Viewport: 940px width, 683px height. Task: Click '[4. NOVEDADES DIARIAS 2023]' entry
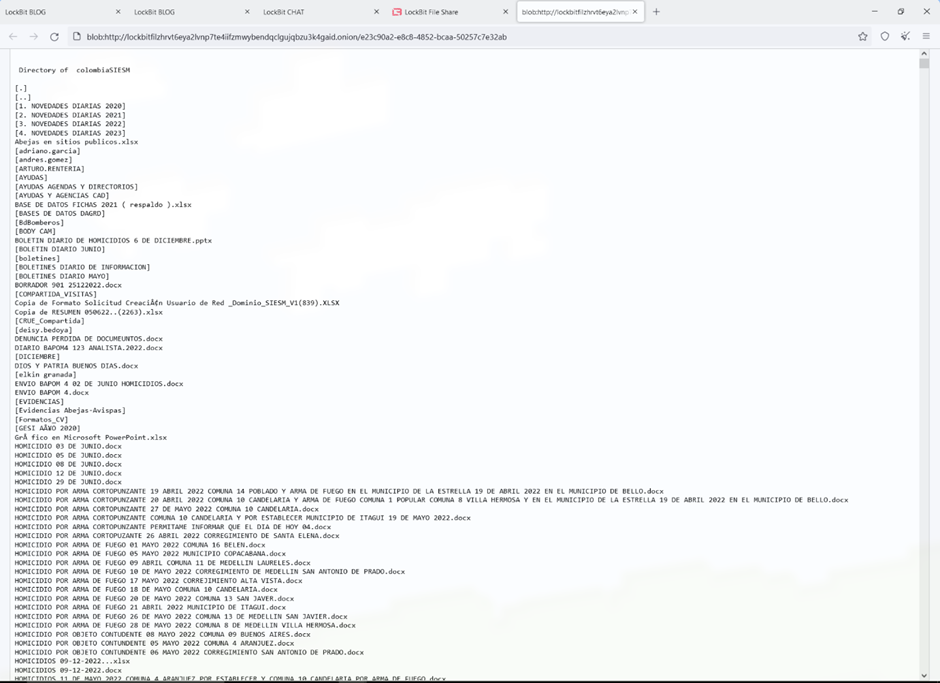70,133
